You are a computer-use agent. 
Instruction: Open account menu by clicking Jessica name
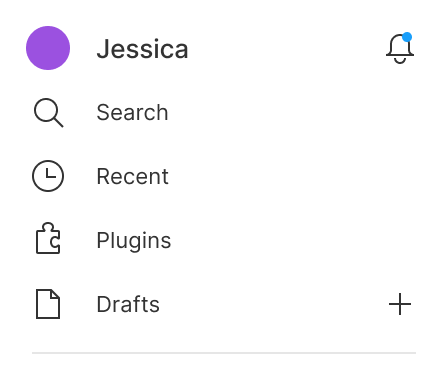coord(142,49)
